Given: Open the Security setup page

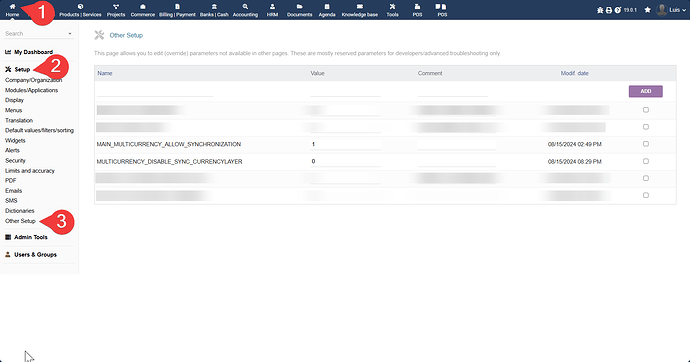Looking at the screenshot, I should coord(15,161).
